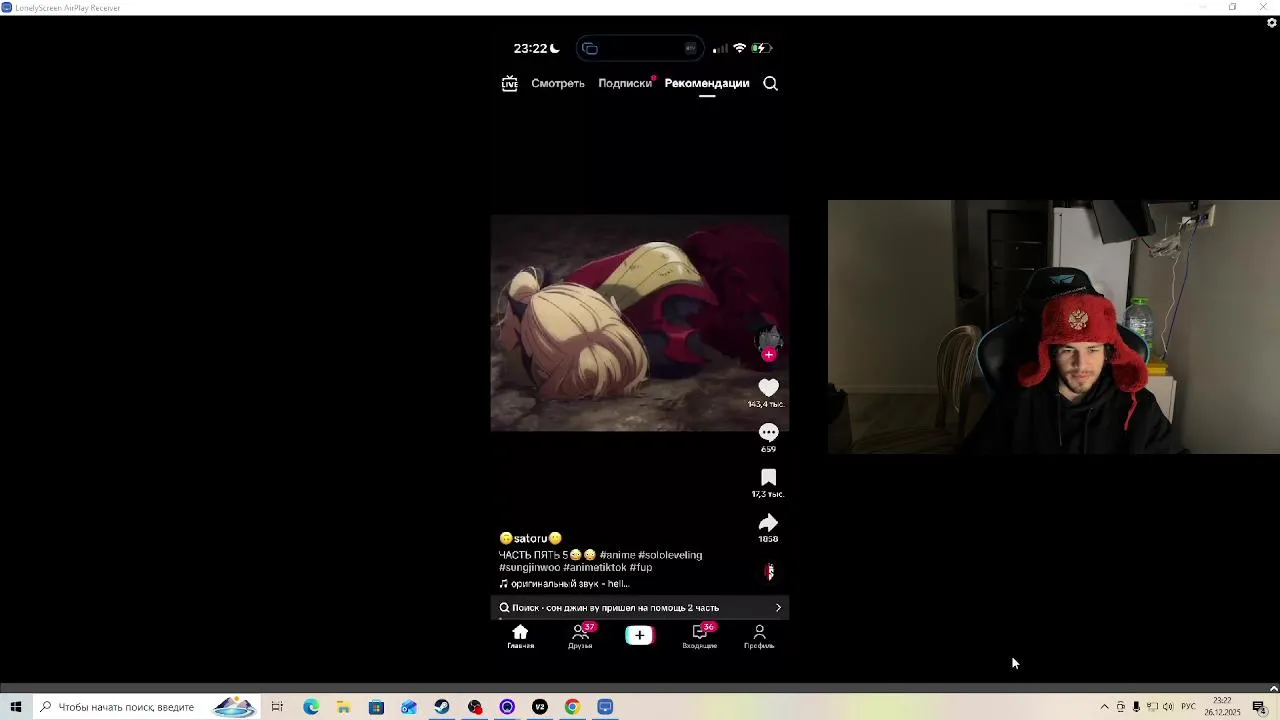Open Task View on the taskbar
The image size is (1280, 720).
point(277,707)
